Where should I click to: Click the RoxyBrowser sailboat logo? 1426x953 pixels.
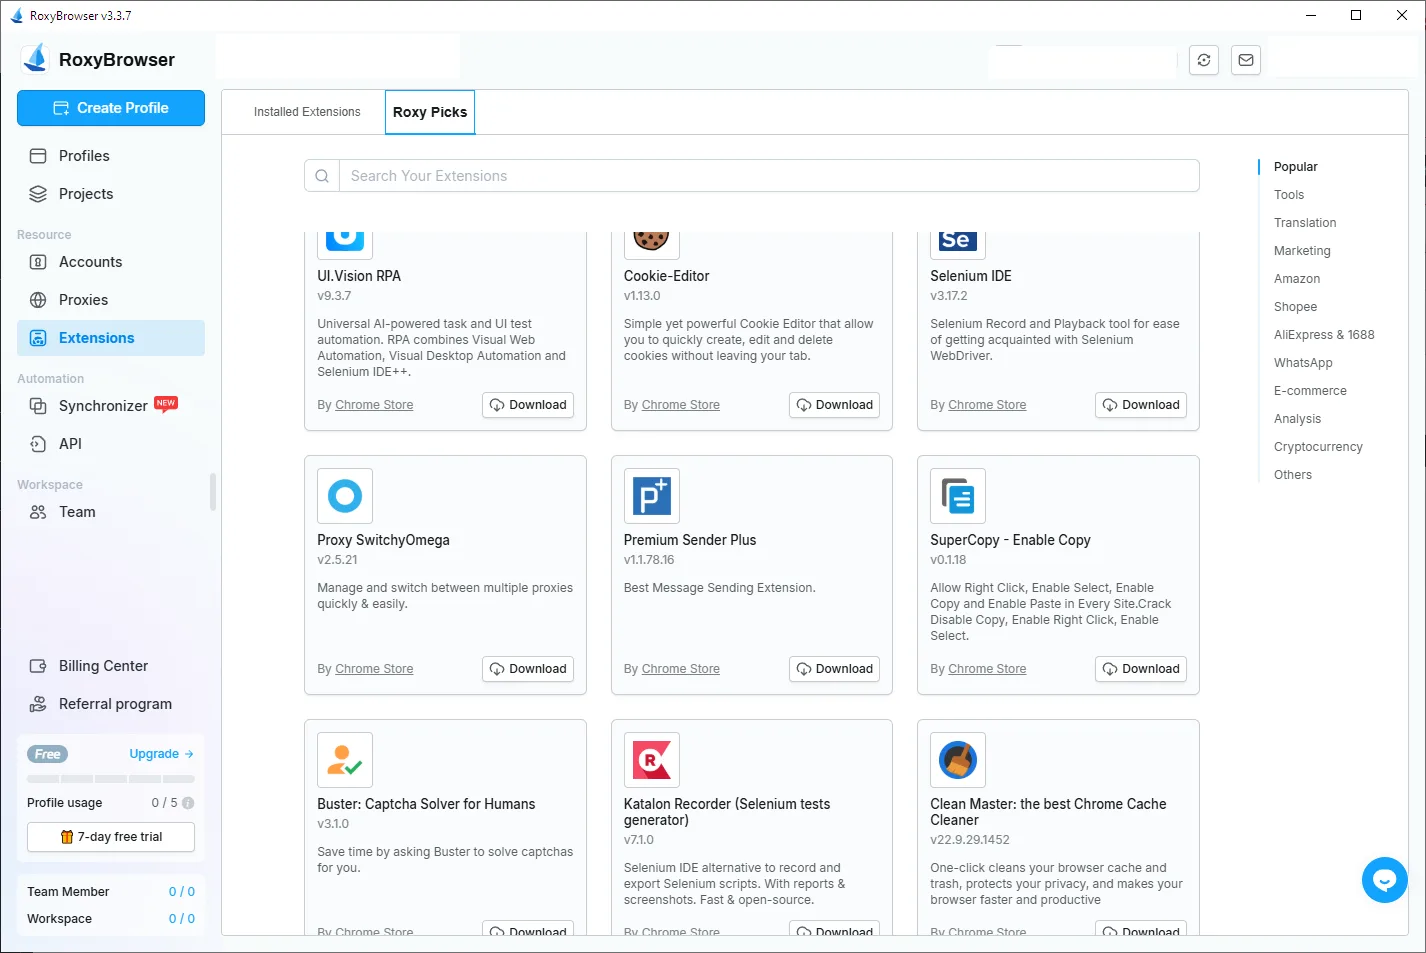(x=35, y=59)
